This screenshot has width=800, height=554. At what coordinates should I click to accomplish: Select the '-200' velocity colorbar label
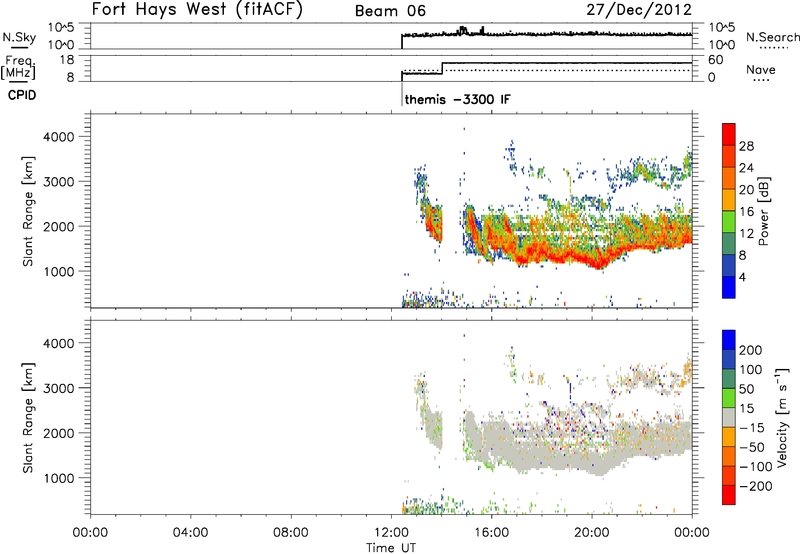click(756, 486)
